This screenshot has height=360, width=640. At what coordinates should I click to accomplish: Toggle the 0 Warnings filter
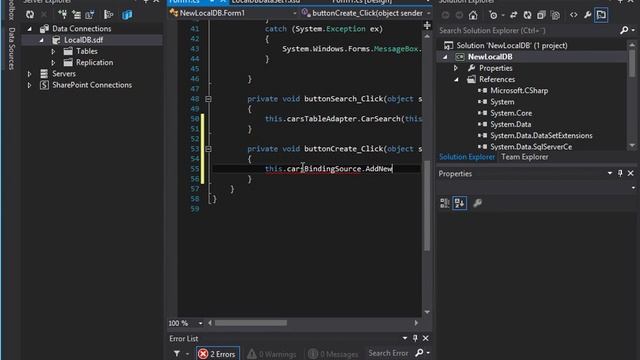272,354
